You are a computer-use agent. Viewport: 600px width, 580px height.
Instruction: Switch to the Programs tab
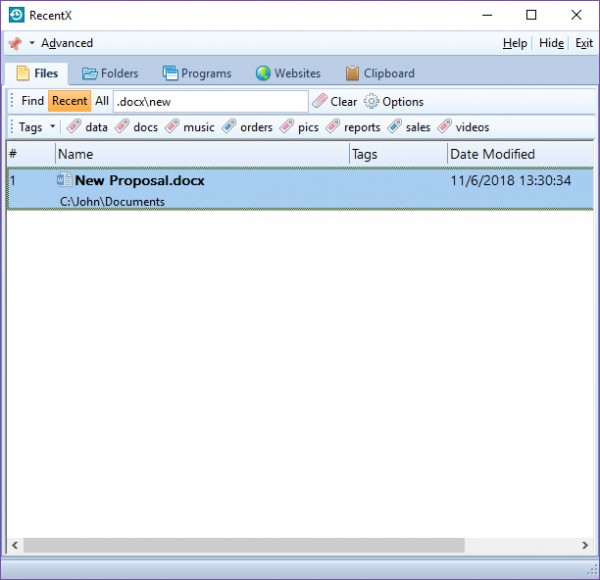(197, 73)
